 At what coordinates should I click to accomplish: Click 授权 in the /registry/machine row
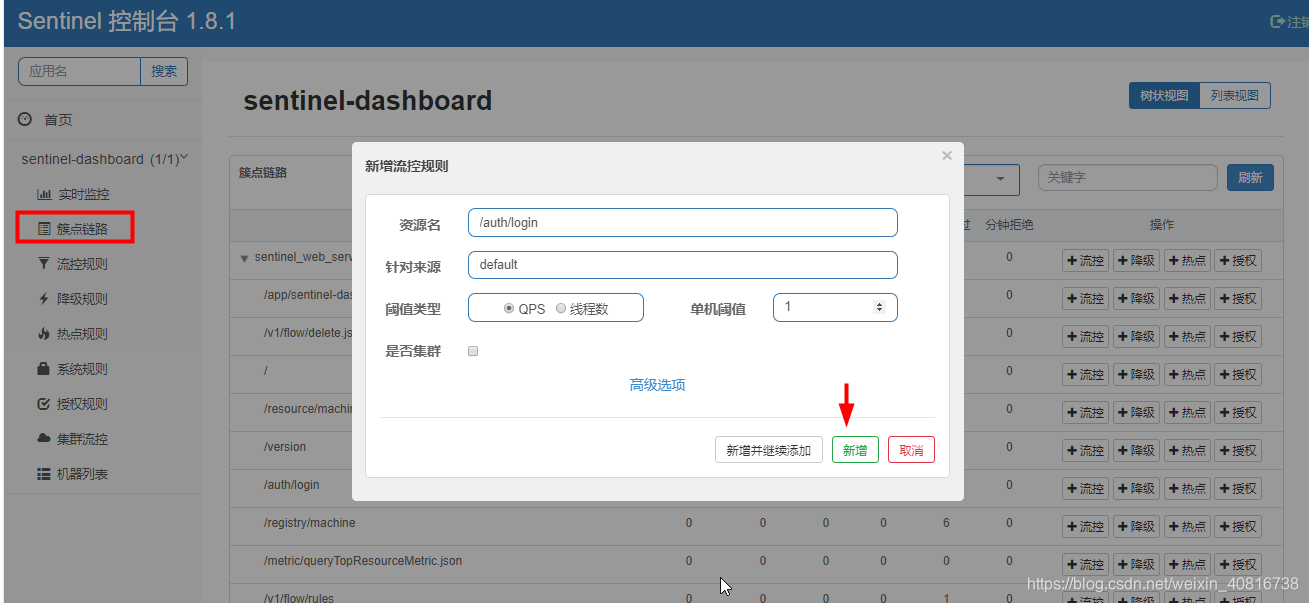pyautogui.click(x=1238, y=526)
